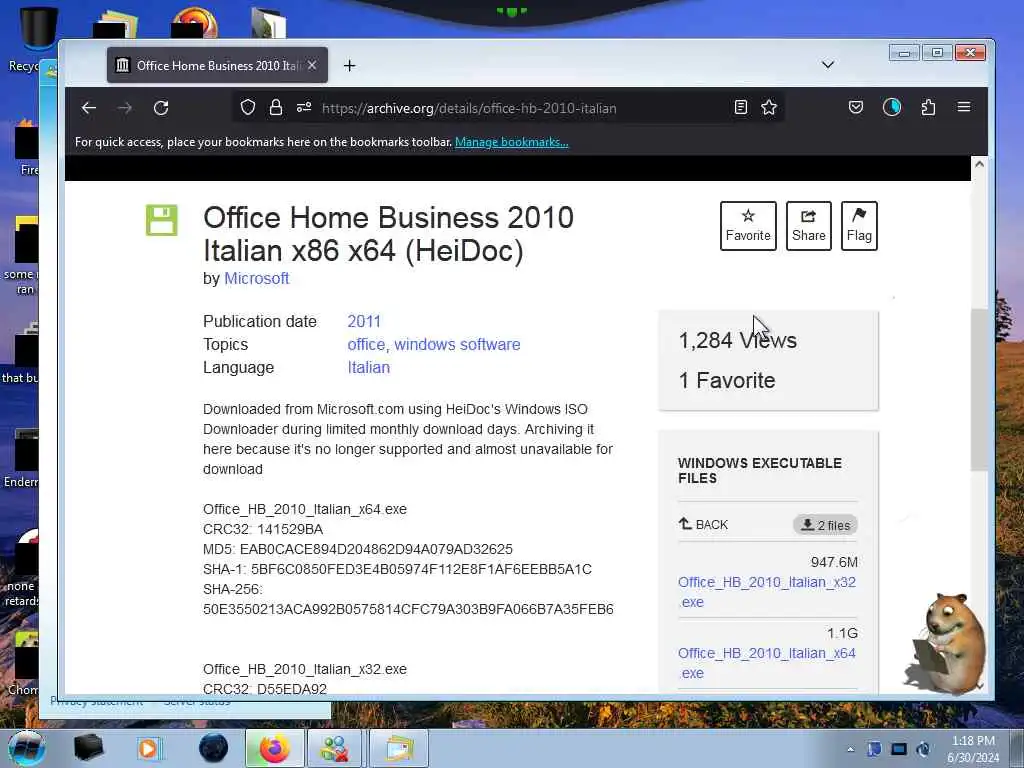Image resolution: width=1024 pixels, height=768 pixels.
Task: Show hidden tray icons arrow
Action: (850, 749)
